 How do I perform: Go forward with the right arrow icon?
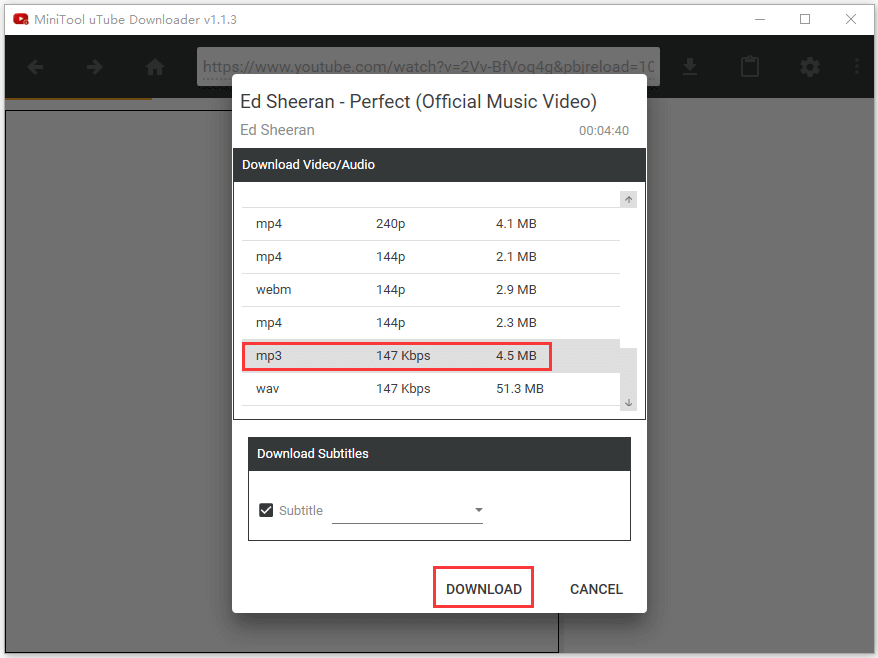[x=95, y=67]
